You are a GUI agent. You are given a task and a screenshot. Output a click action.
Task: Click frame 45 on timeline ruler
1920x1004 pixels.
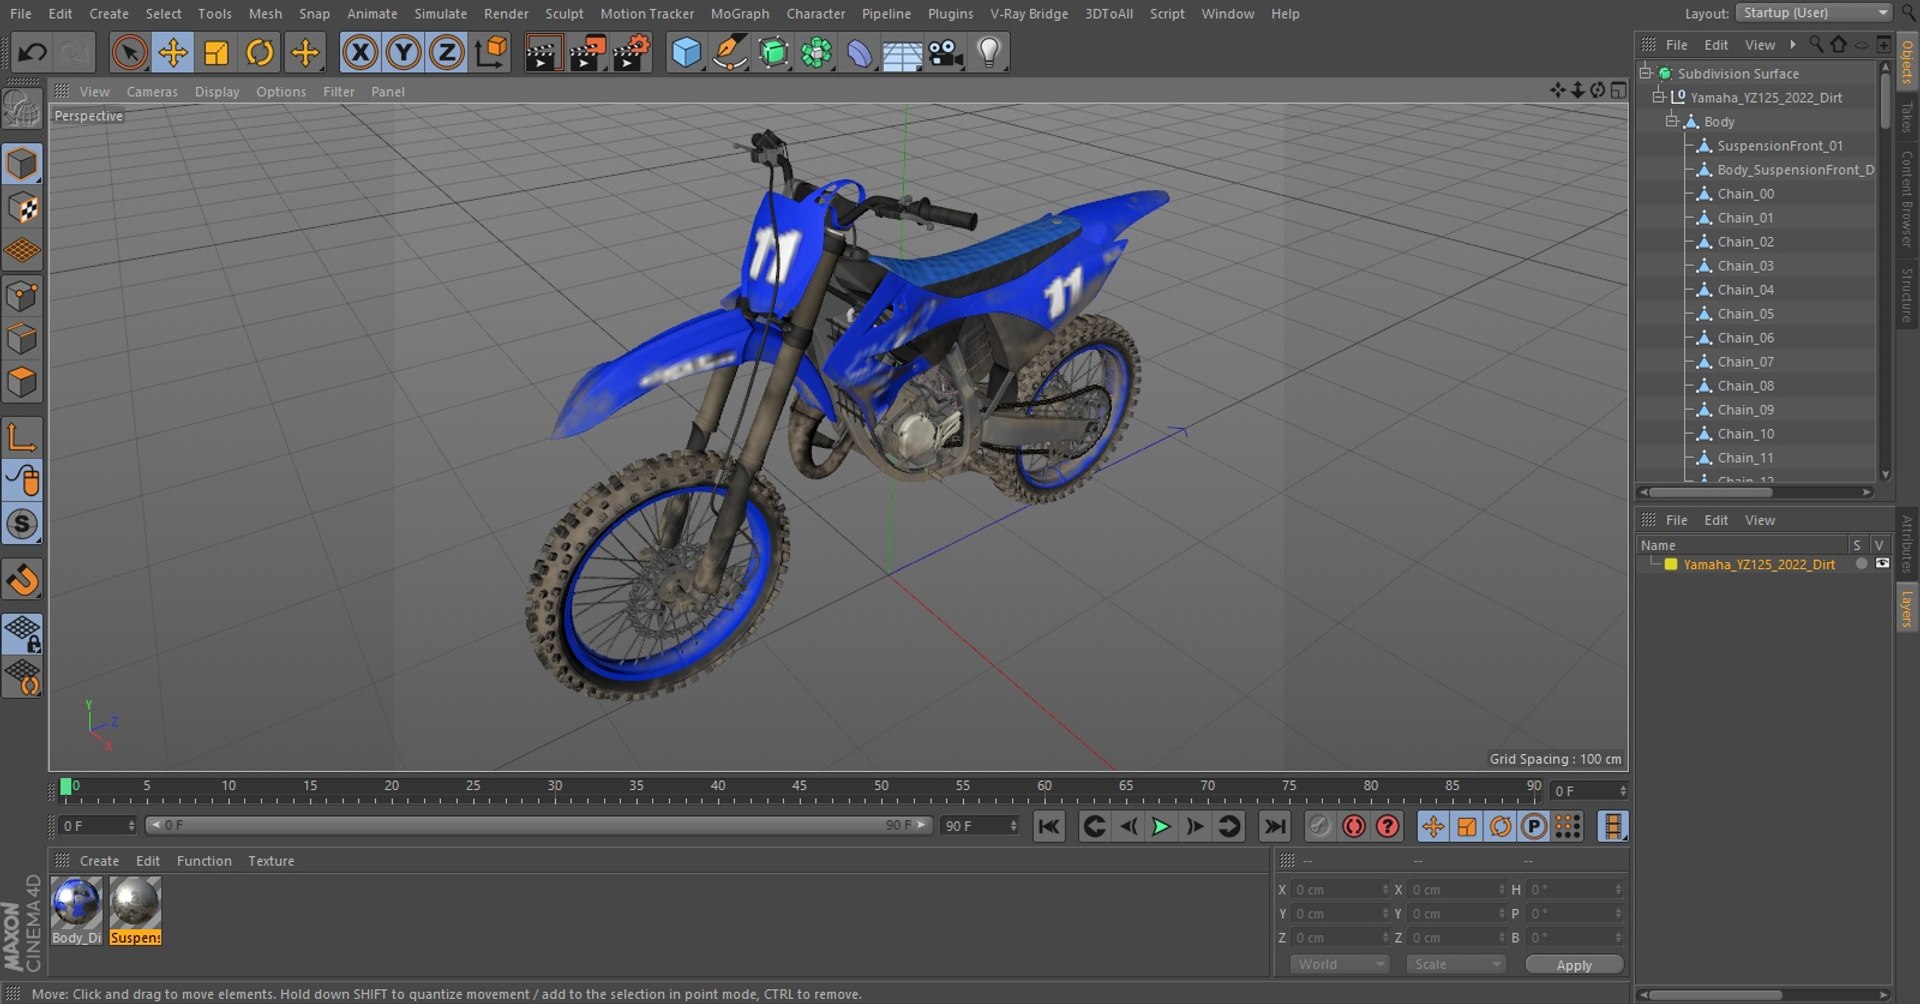(x=799, y=786)
